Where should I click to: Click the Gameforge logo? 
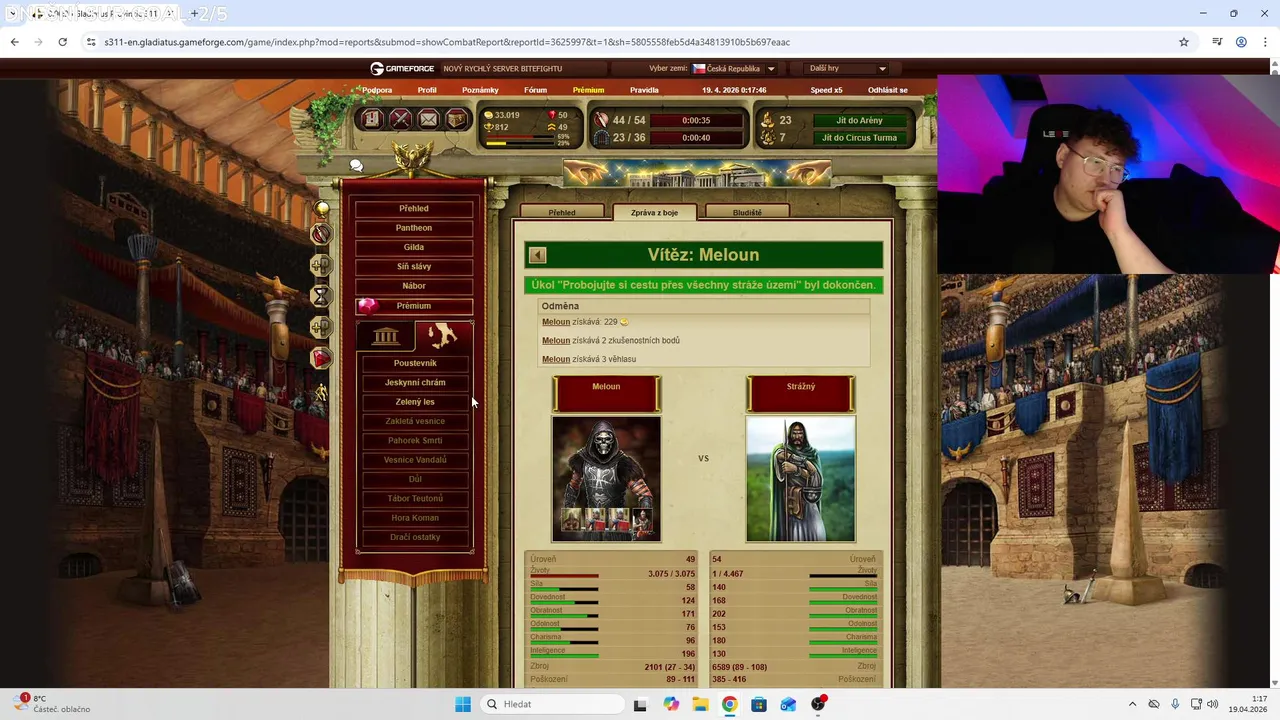pos(402,68)
